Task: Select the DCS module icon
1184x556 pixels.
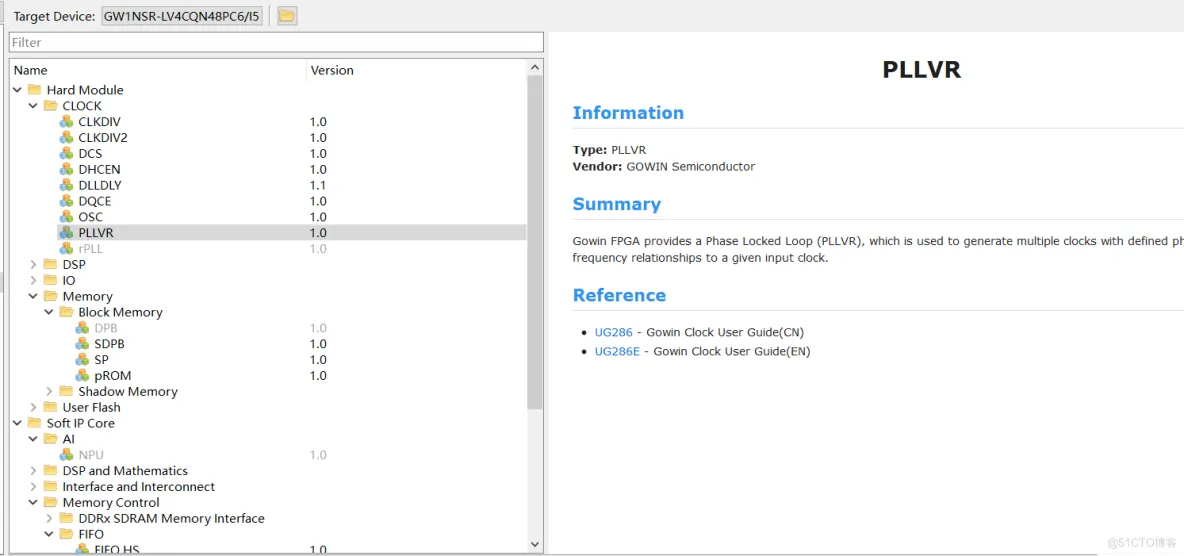Action: (66, 153)
